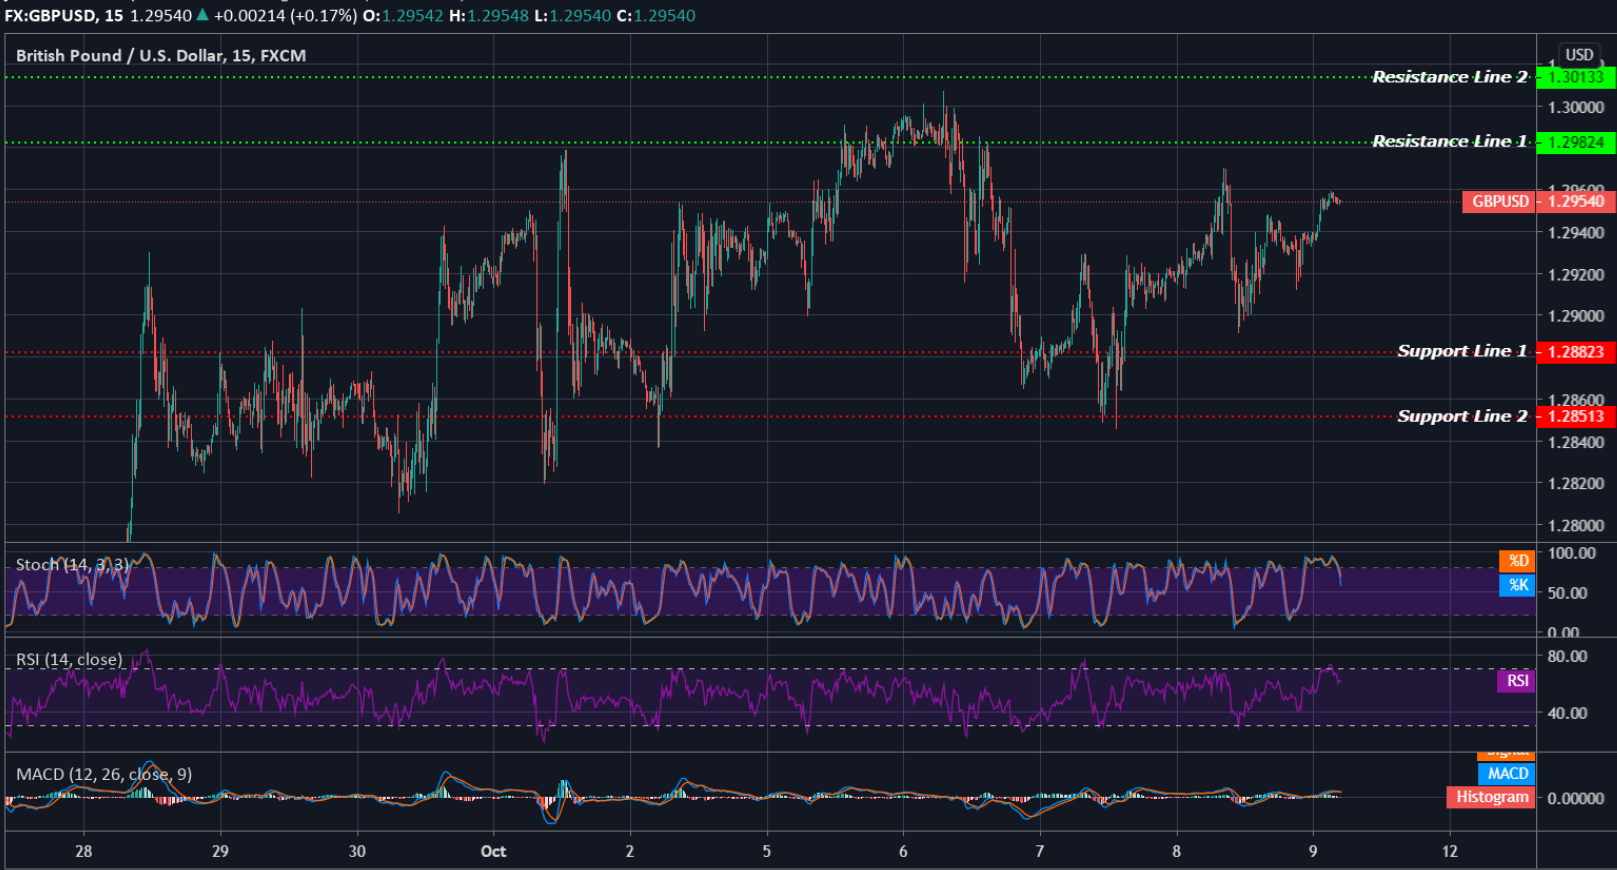Click the Resistance Line 1 price tag 1.29824
The width and height of the screenshot is (1617, 870).
pos(1575,142)
